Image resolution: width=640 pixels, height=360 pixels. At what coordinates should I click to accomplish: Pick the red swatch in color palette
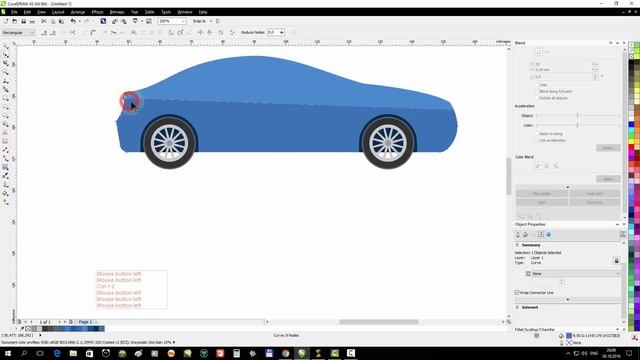631,147
